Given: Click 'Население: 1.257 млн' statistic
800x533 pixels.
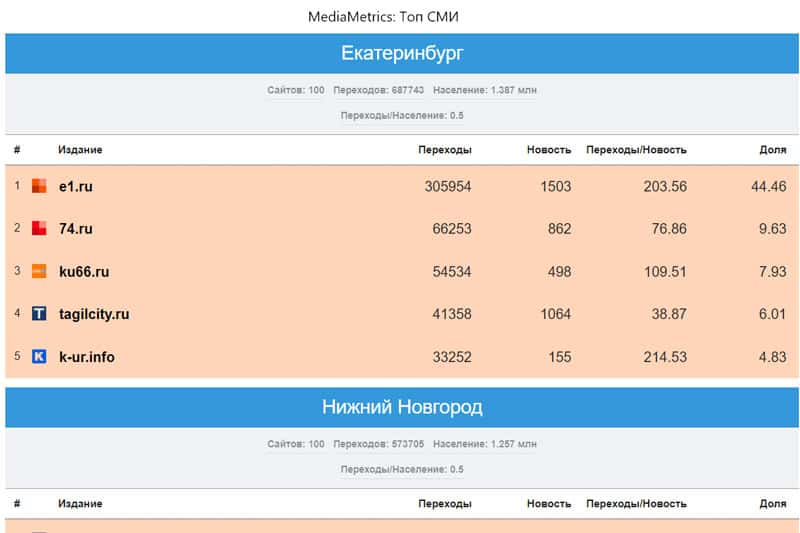Looking at the screenshot, I should 485,444.
